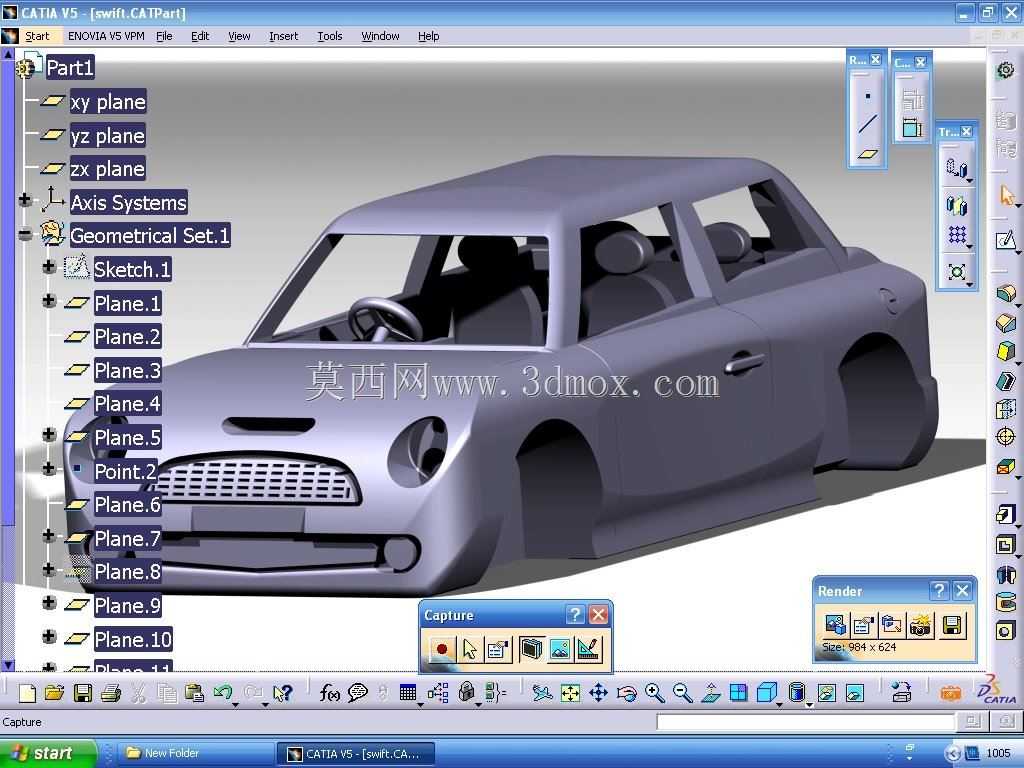Open the Insert menu

[x=283, y=36]
